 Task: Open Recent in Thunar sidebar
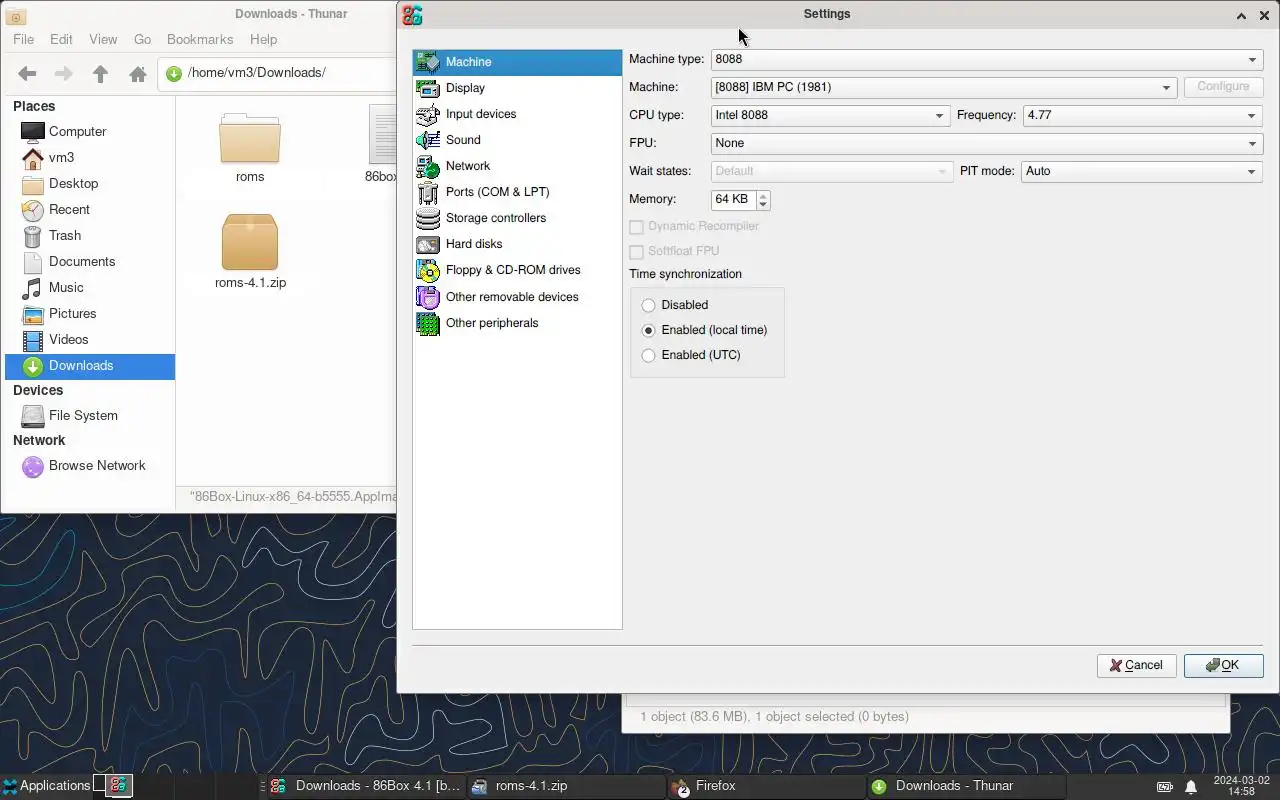[x=90, y=209]
